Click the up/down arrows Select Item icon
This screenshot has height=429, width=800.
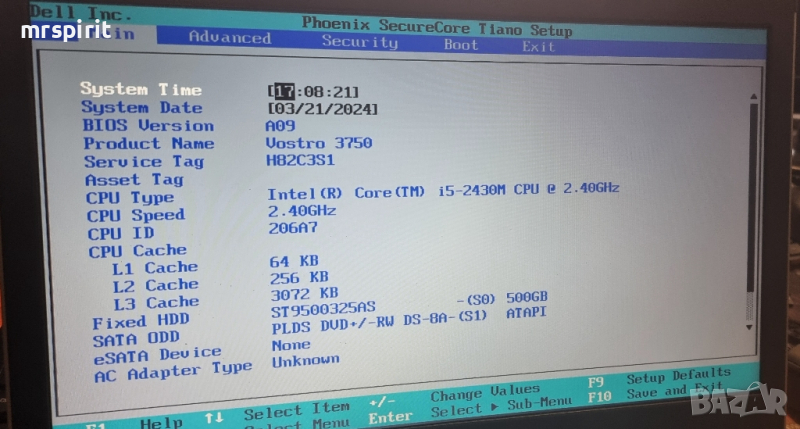pos(214,416)
